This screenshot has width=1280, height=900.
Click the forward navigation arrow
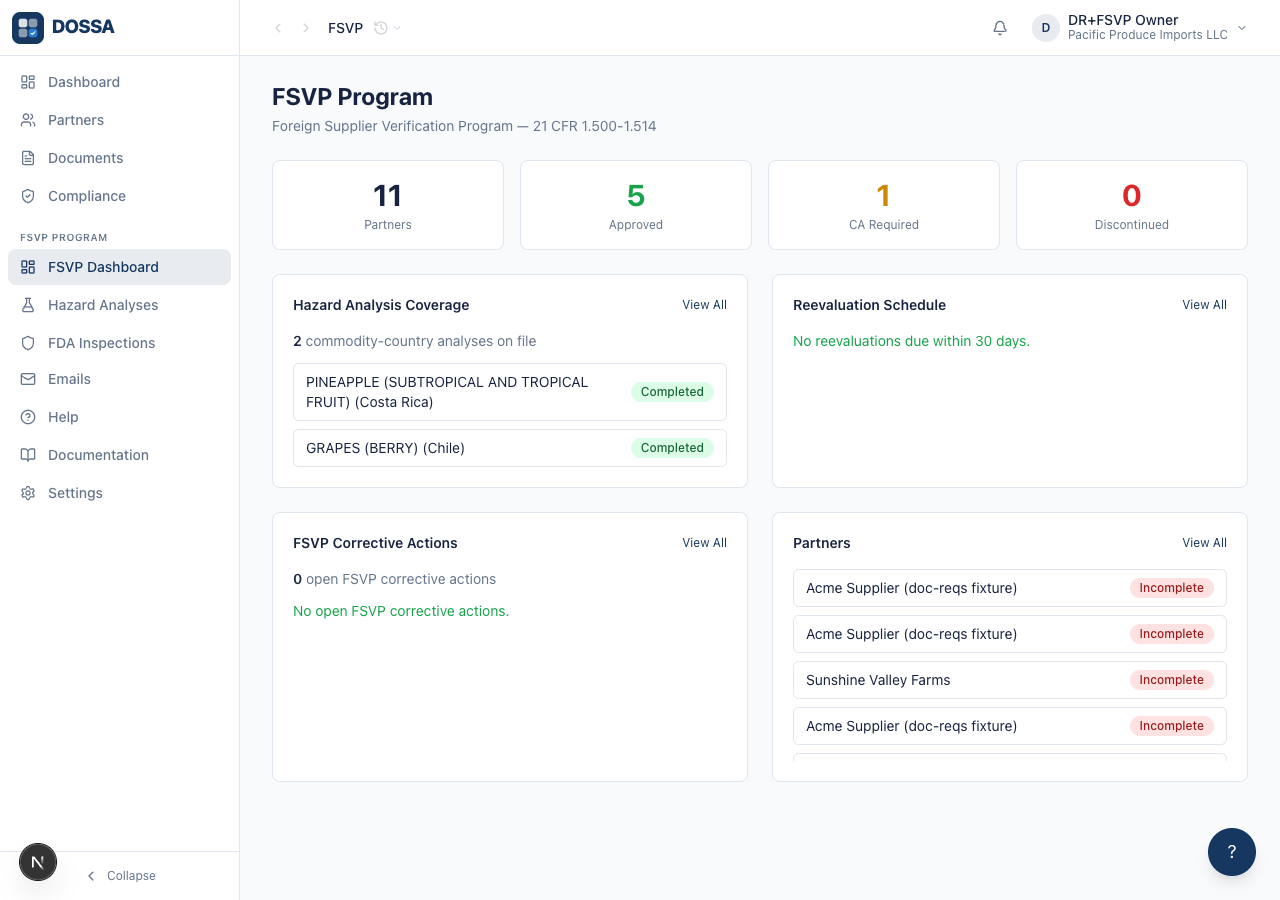point(306,28)
